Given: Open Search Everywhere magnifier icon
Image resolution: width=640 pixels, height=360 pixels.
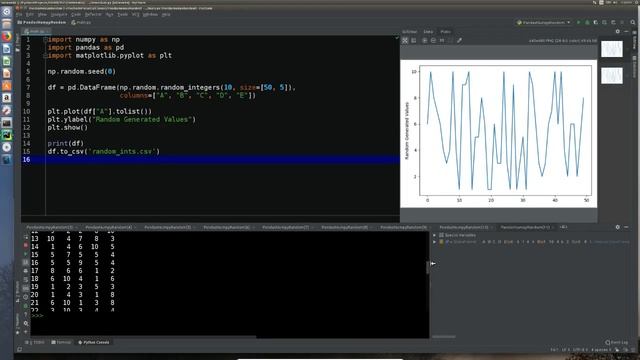Looking at the screenshot, I should (633, 22).
